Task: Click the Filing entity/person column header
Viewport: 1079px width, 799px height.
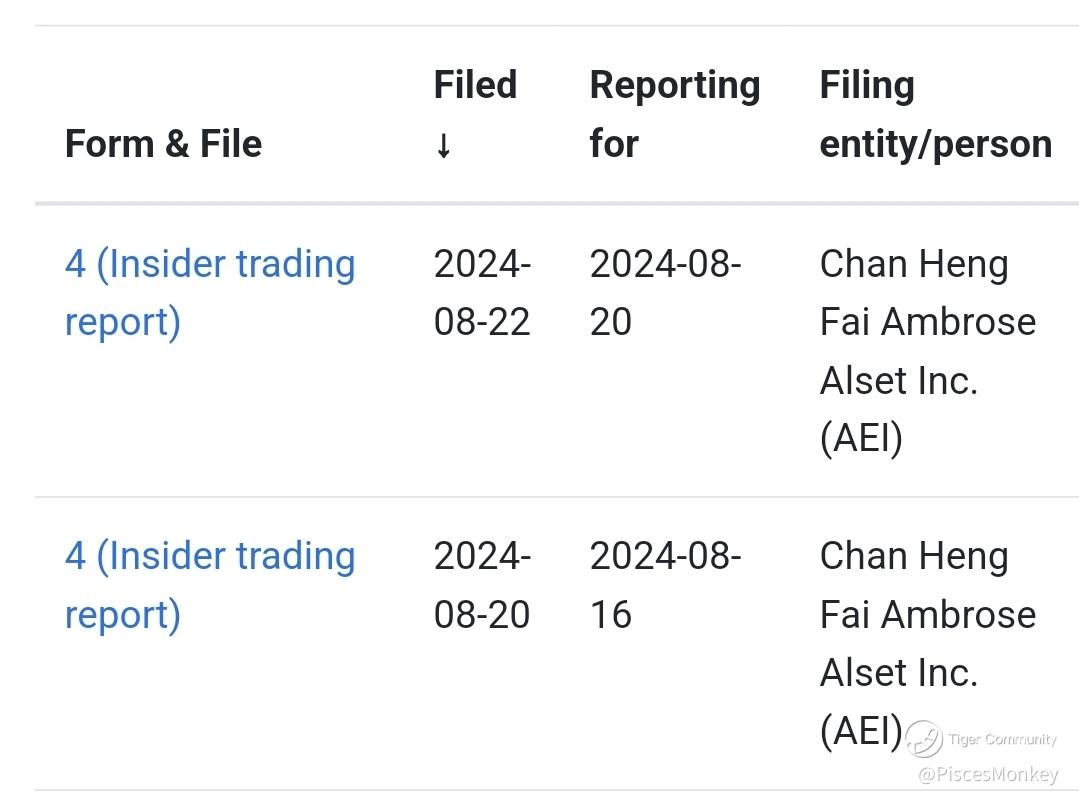Action: [936, 114]
